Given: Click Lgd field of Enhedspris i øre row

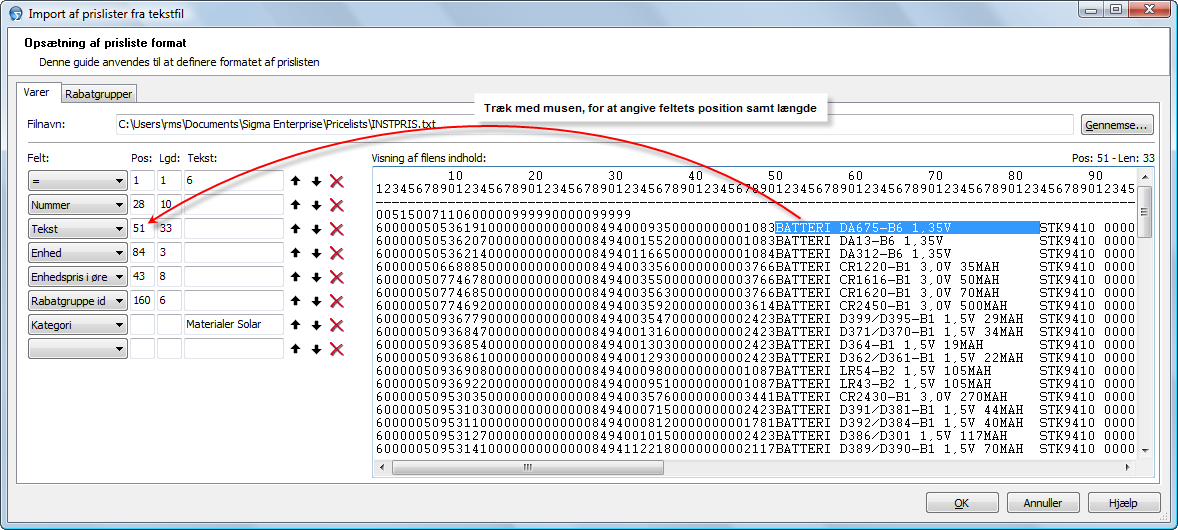Looking at the screenshot, I should (x=169, y=277).
